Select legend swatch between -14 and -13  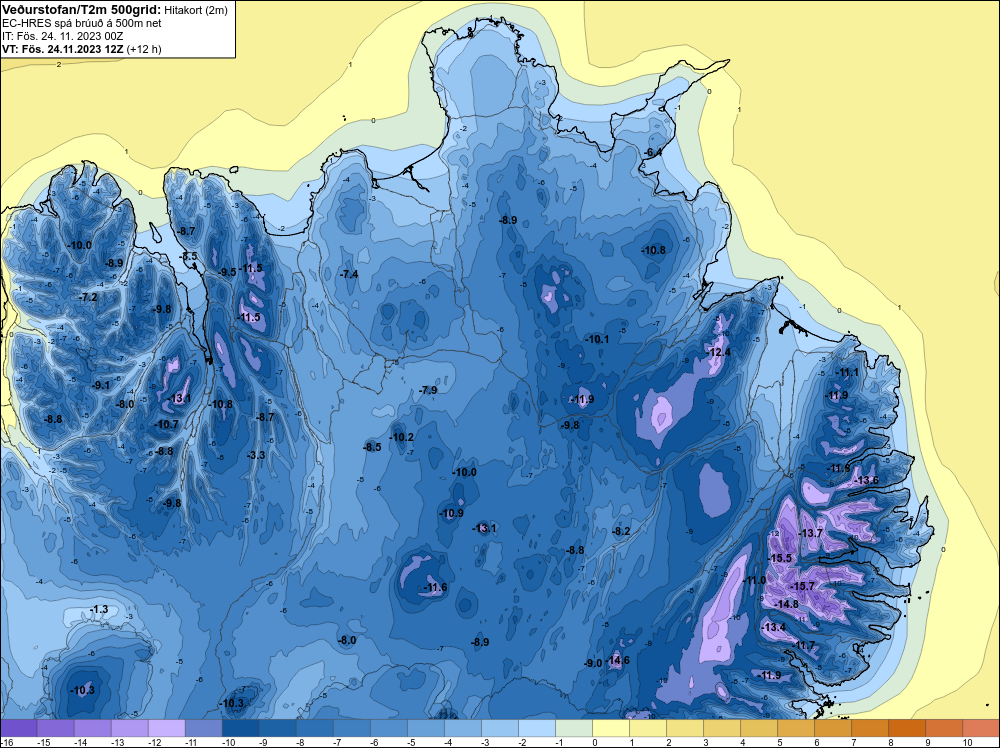pos(93,728)
